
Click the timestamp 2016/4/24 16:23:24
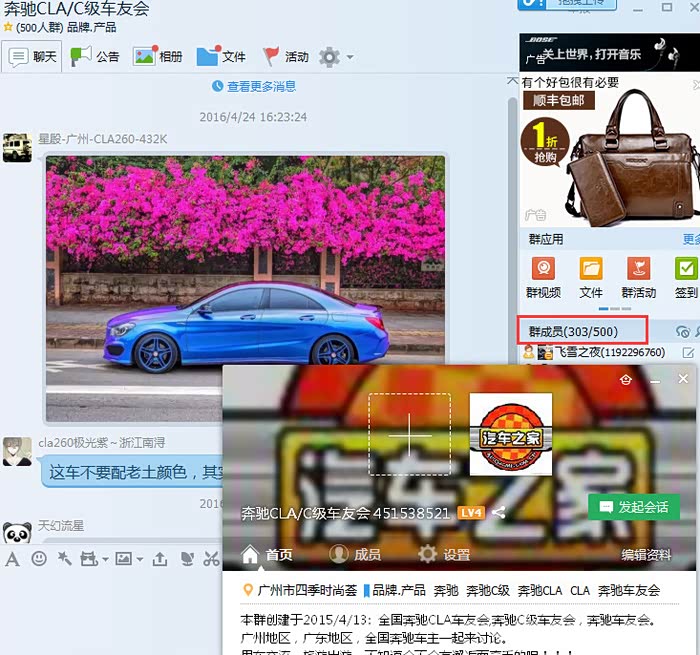[253, 117]
